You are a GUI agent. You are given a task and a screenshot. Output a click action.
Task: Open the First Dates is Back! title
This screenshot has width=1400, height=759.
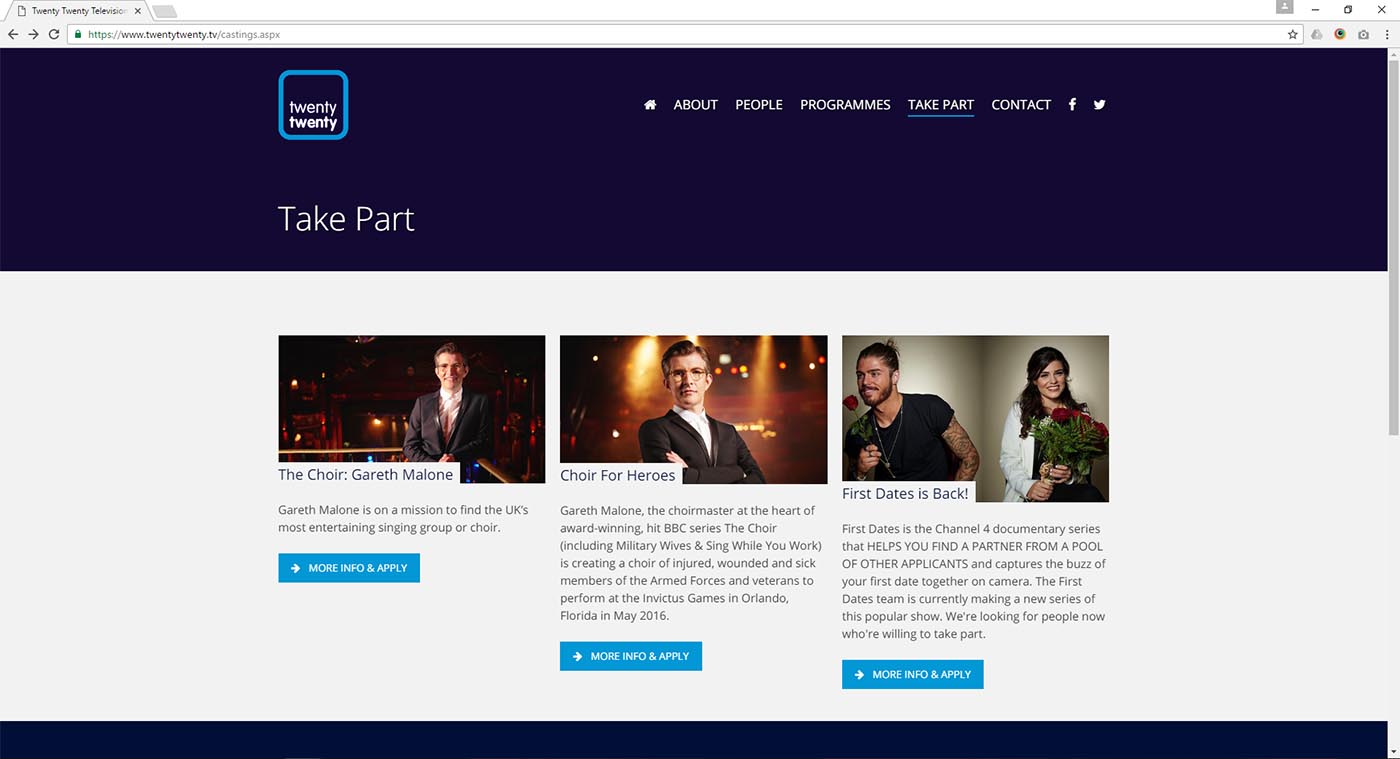905,493
